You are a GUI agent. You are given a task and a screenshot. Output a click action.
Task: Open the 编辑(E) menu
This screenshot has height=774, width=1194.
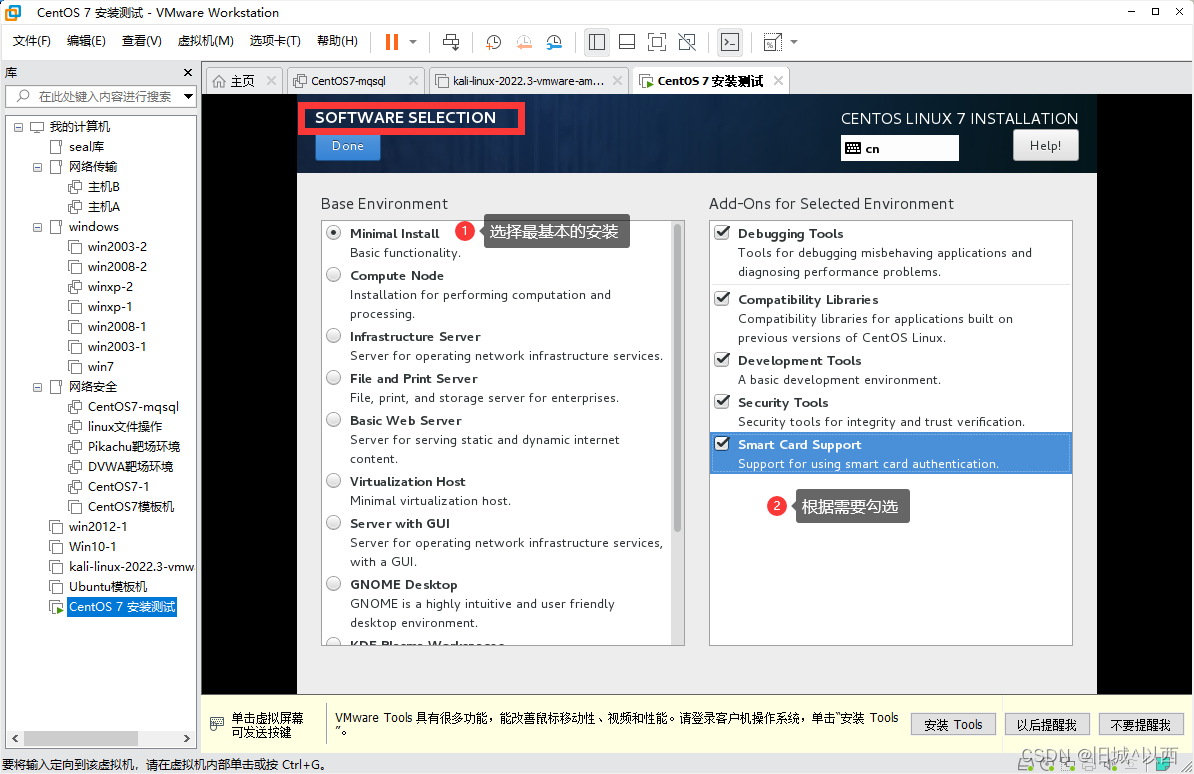click(x=86, y=40)
